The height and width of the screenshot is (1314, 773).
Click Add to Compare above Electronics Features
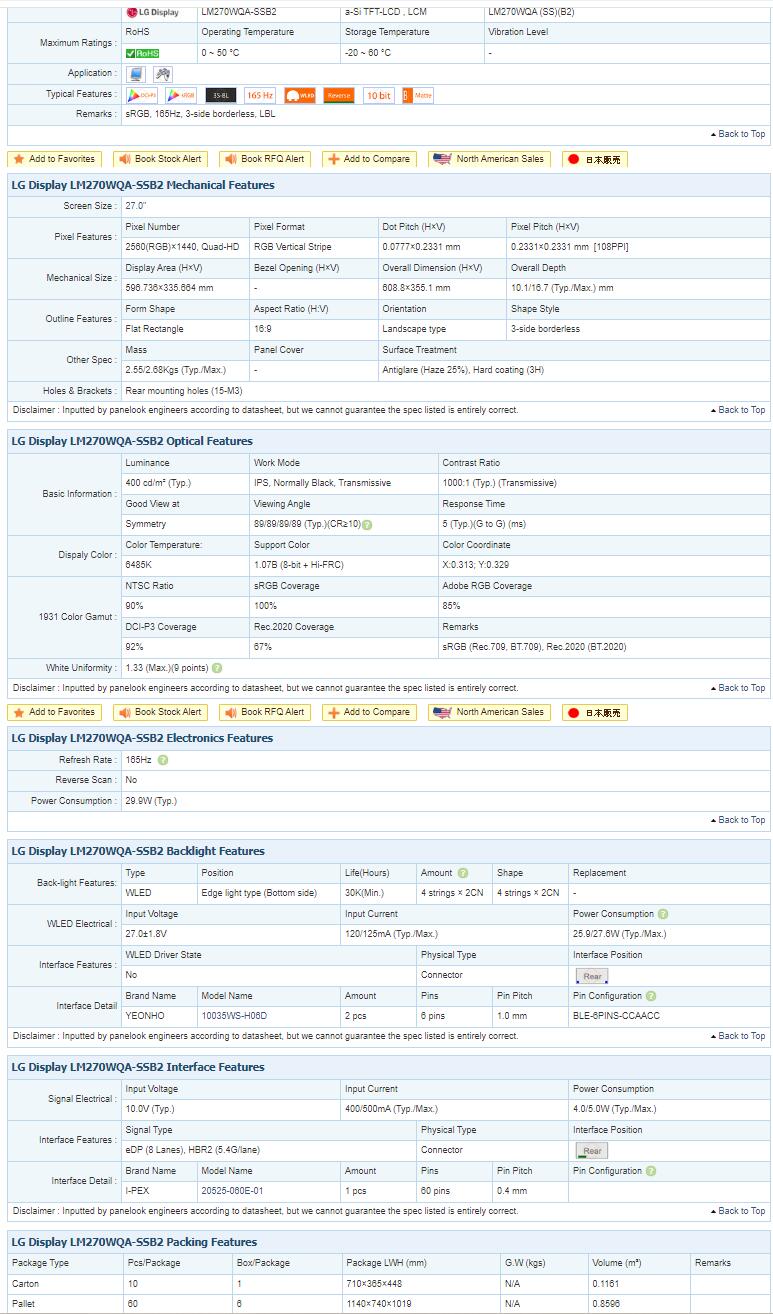369,712
